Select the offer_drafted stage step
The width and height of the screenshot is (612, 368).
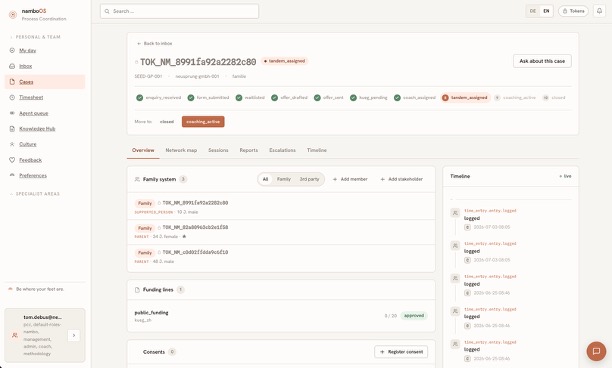point(290,98)
